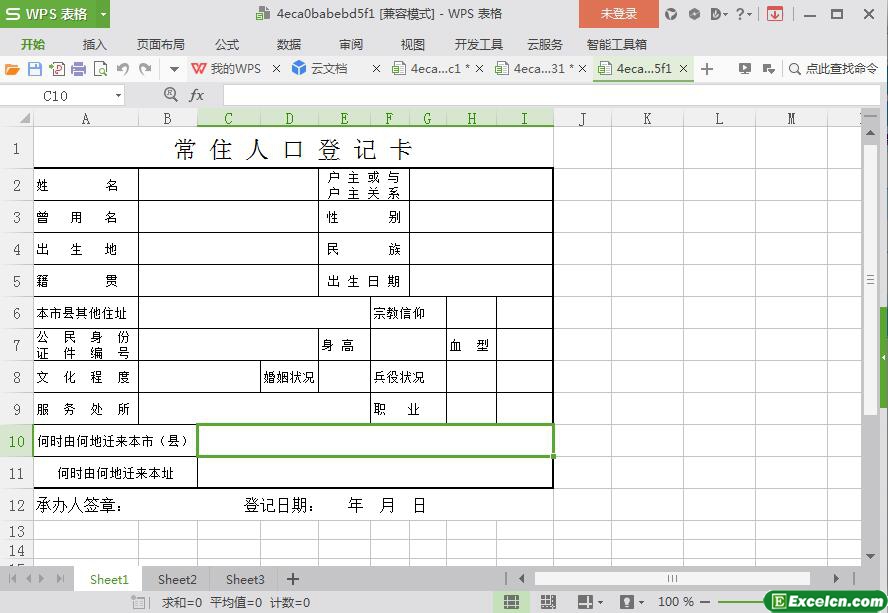888x613 pixels.
Task: Switch to normal view in status bar
Action: pyautogui.click(x=511, y=602)
